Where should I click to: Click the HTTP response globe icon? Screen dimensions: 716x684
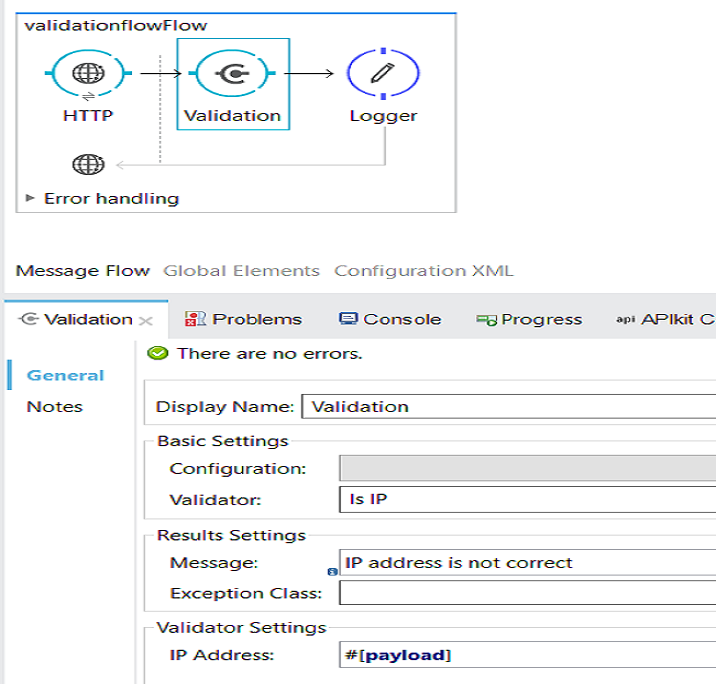88,165
